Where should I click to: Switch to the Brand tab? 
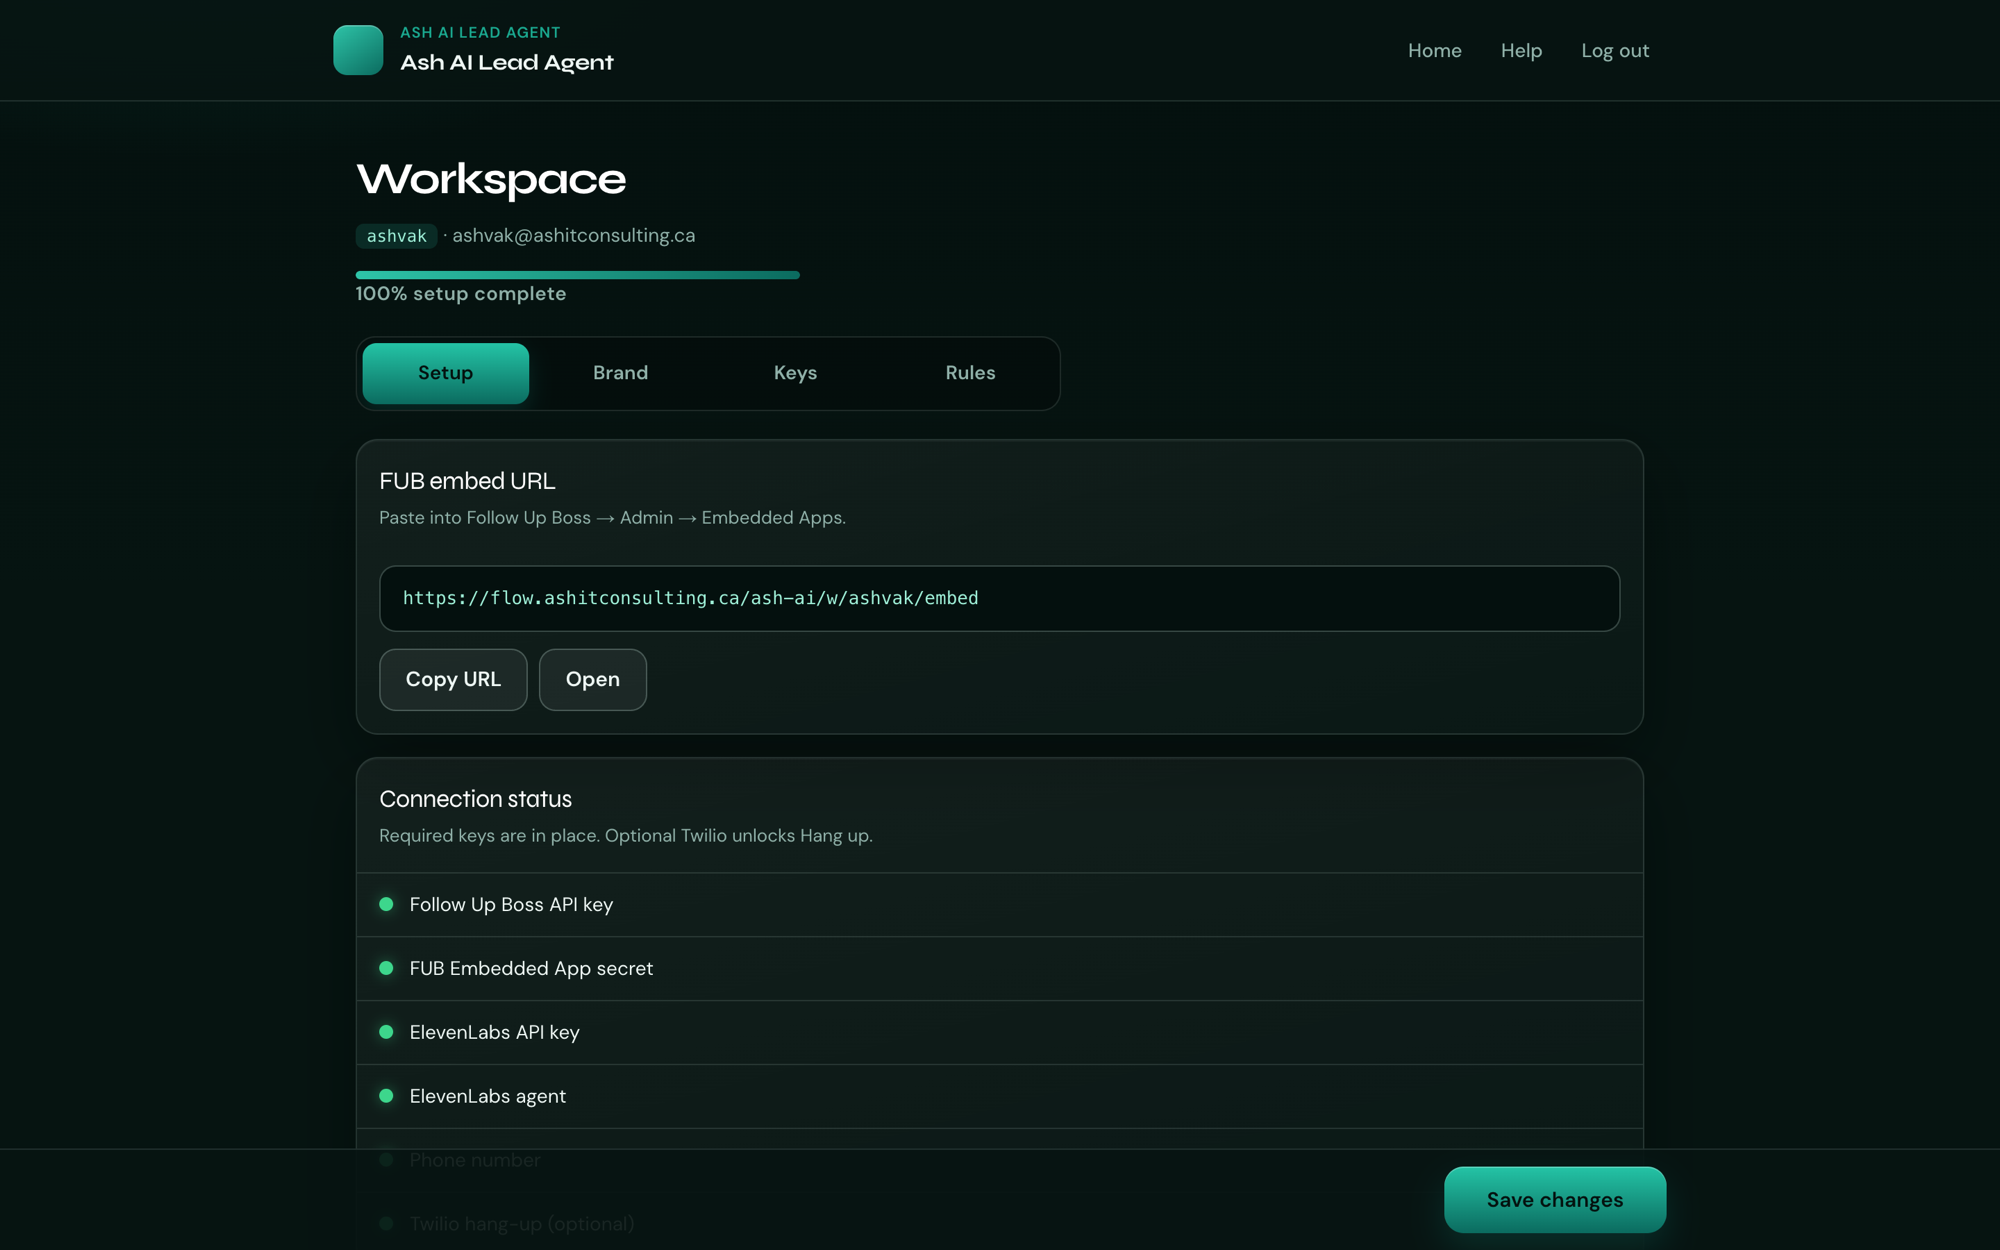coord(620,373)
